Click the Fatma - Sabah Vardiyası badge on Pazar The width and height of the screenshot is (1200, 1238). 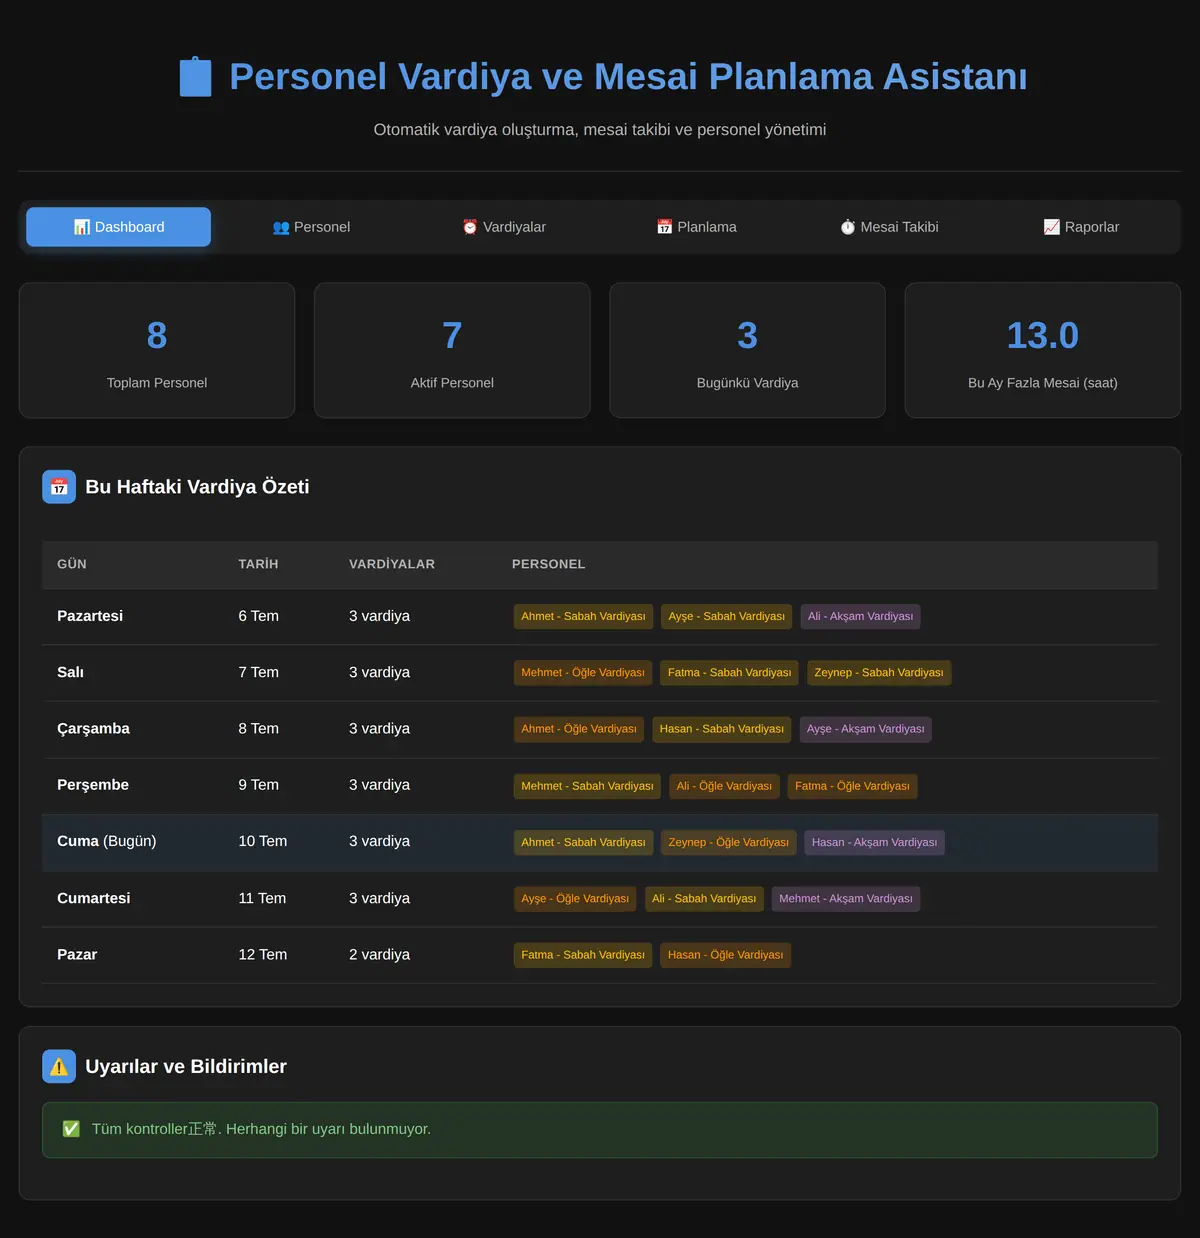click(x=583, y=955)
